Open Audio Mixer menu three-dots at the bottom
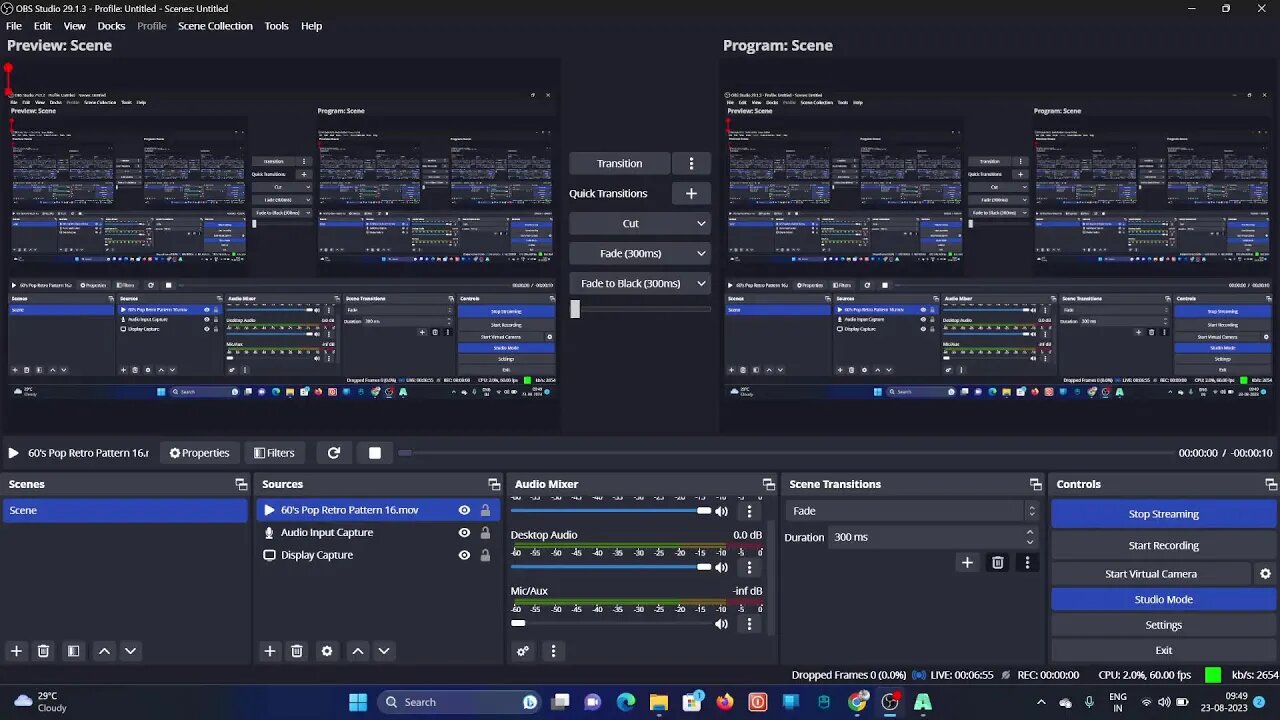This screenshot has width=1280, height=720. click(553, 651)
